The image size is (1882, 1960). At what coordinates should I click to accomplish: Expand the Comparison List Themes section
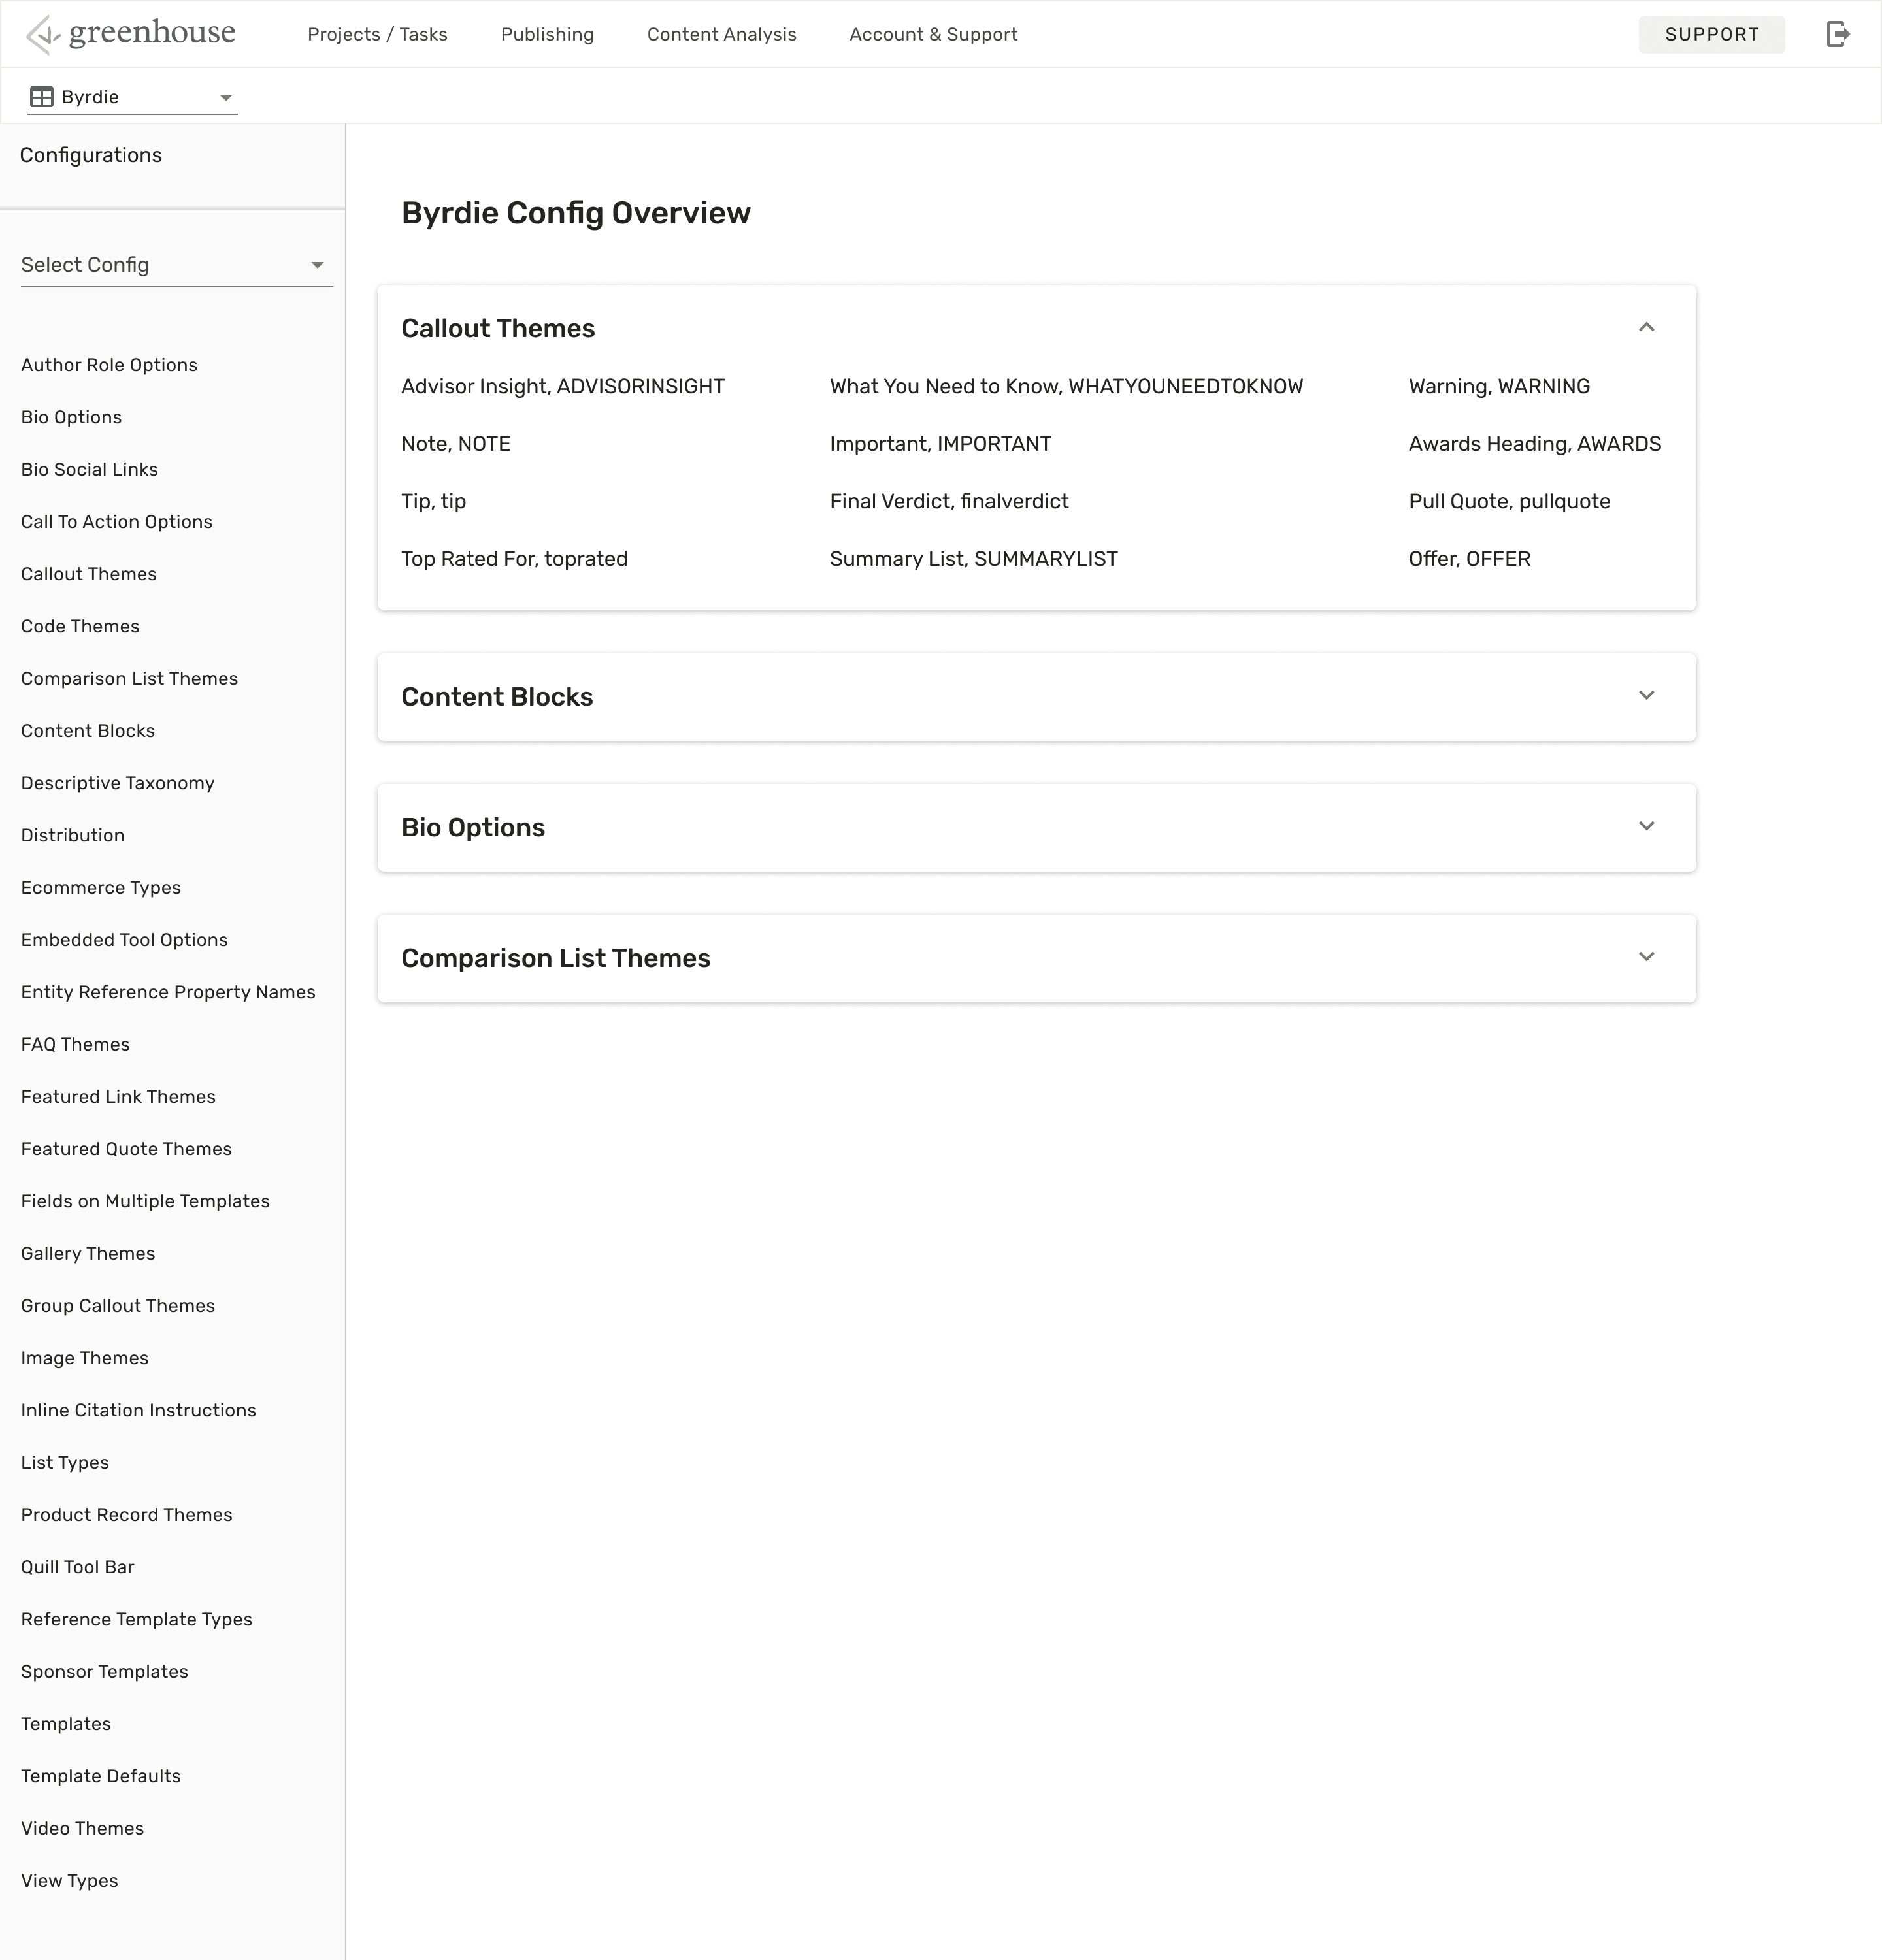point(1646,957)
